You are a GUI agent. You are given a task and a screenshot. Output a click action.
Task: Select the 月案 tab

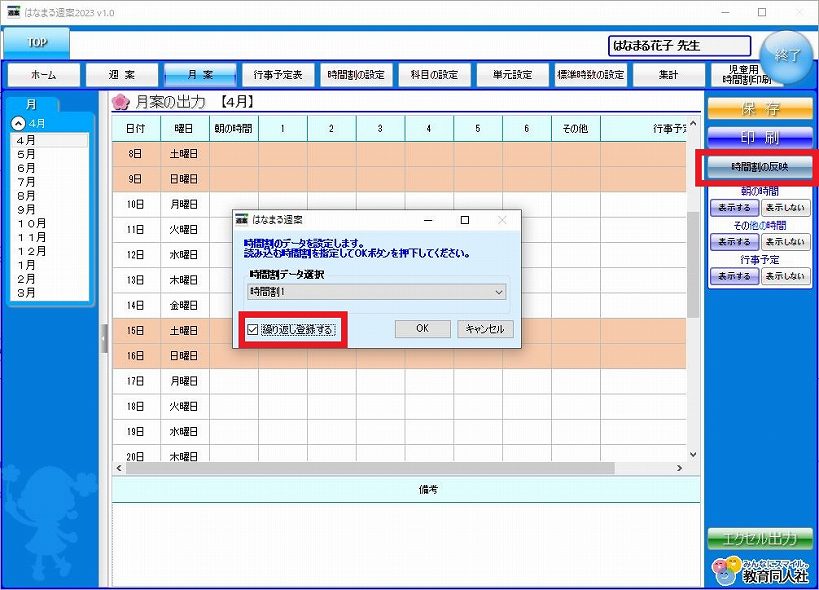[200, 75]
